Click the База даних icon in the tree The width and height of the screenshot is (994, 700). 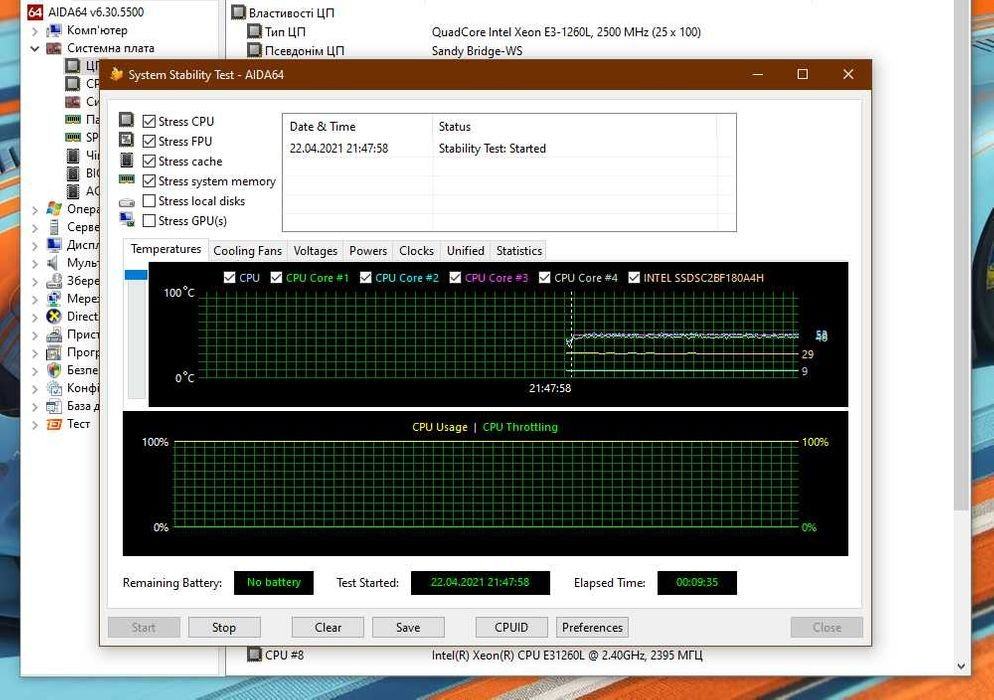pos(55,406)
